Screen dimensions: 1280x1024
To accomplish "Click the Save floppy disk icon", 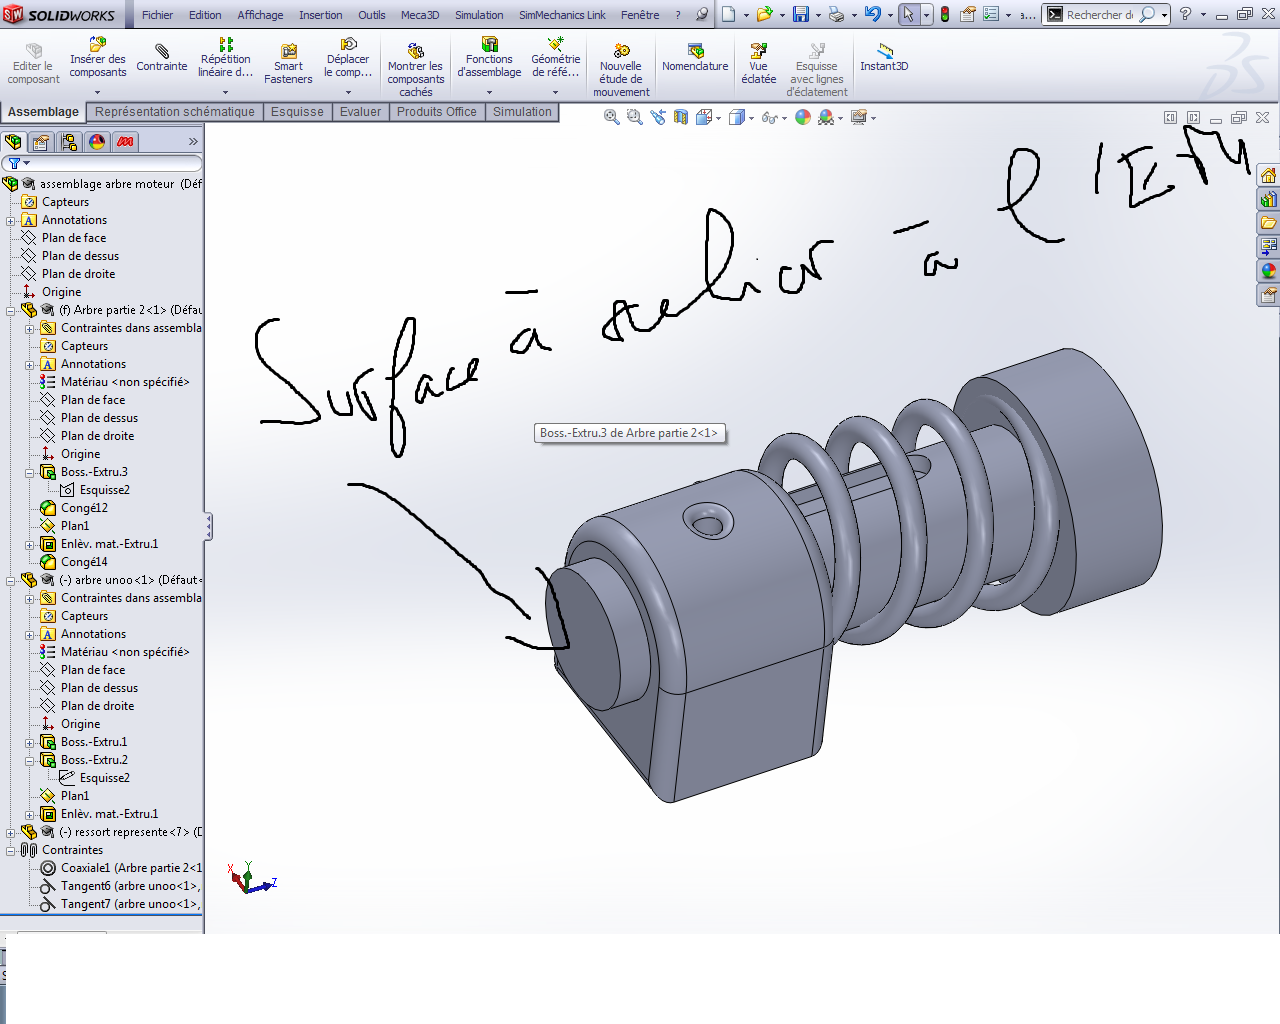I will pyautogui.click(x=801, y=14).
